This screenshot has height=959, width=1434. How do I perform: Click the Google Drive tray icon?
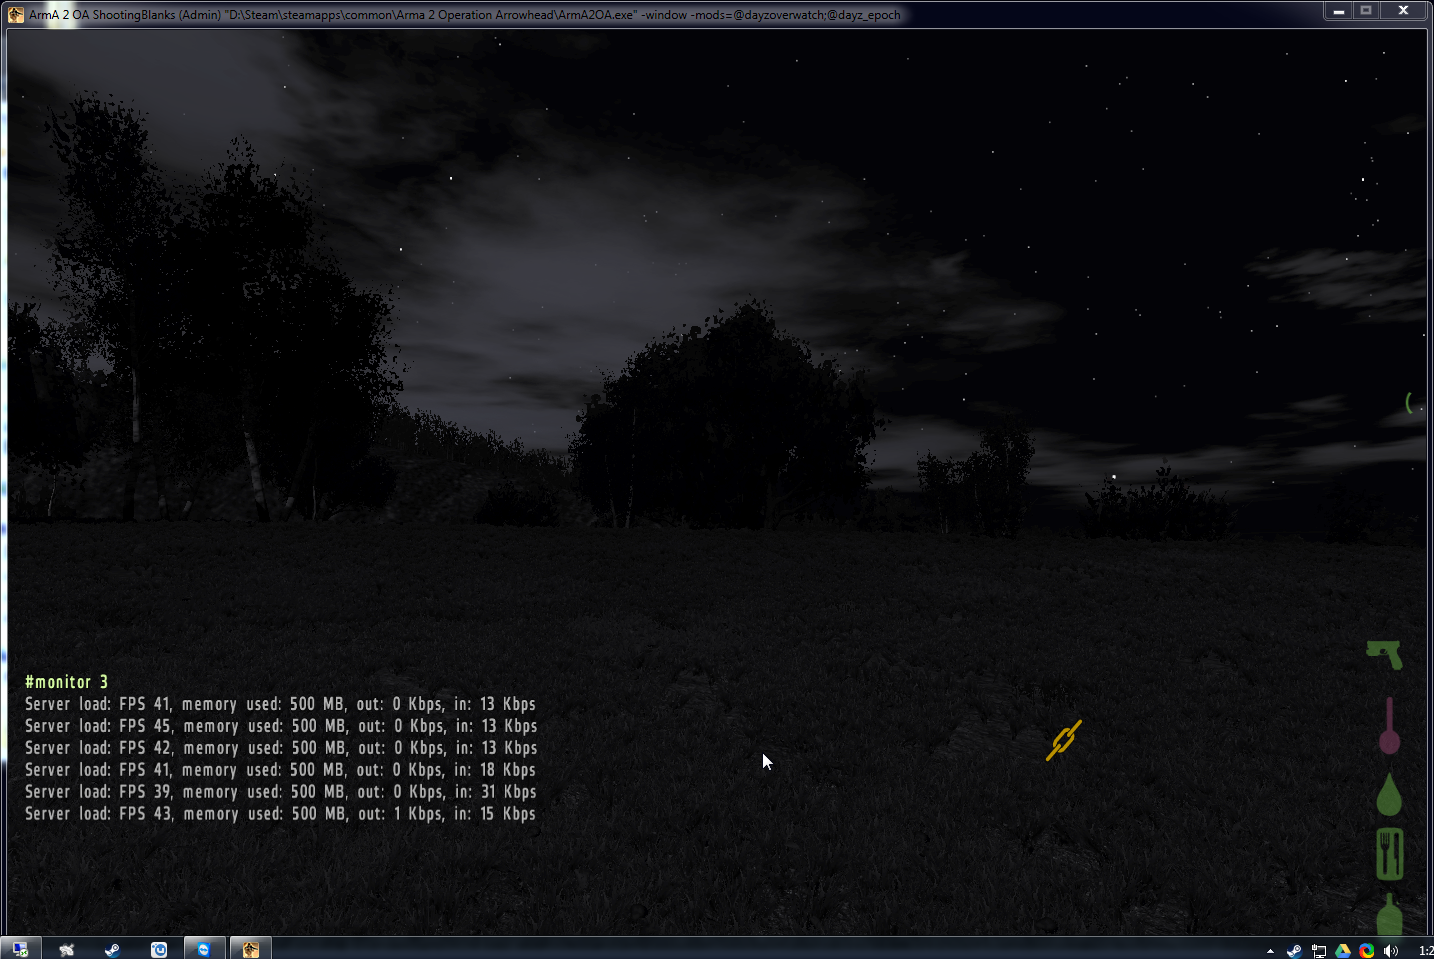[x=1343, y=951]
